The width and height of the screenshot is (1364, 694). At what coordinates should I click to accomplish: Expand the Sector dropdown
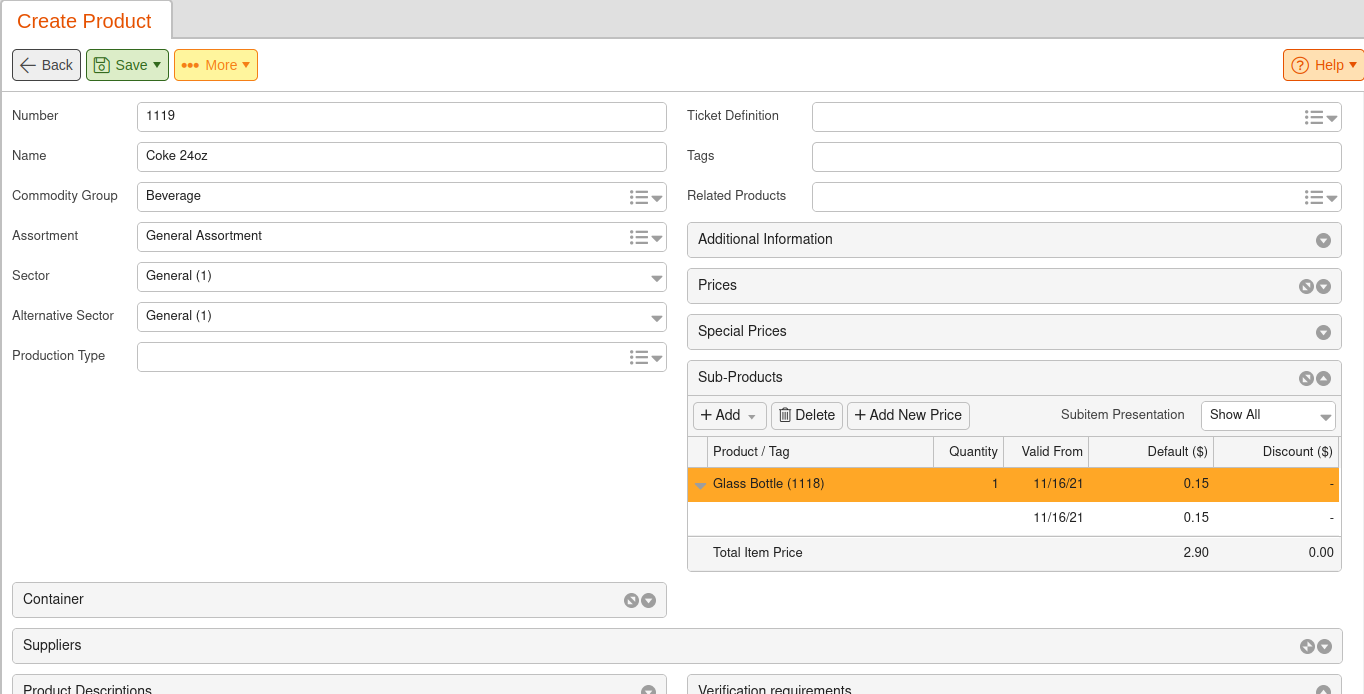click(x=657, y=278)
